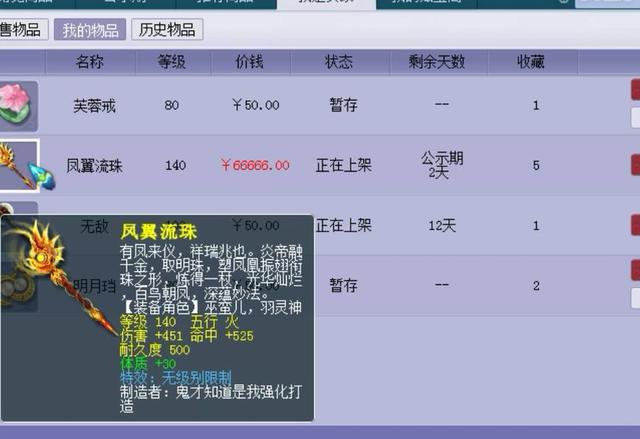Select the item name 明月珰
The height and width of the screenshot is (439, 640).
pyautogui.click(x=95, y=286)
